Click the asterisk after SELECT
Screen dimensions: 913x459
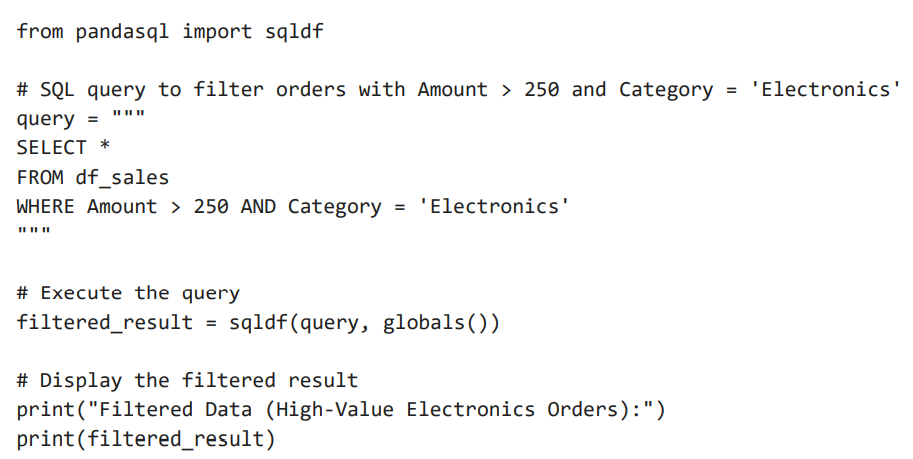(104, 148)
